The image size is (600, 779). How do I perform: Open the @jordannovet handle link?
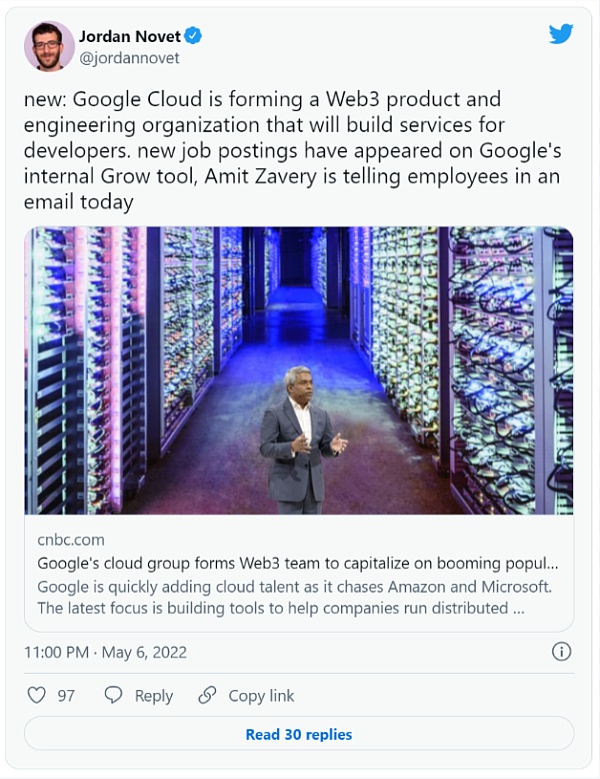click(129, 58)
